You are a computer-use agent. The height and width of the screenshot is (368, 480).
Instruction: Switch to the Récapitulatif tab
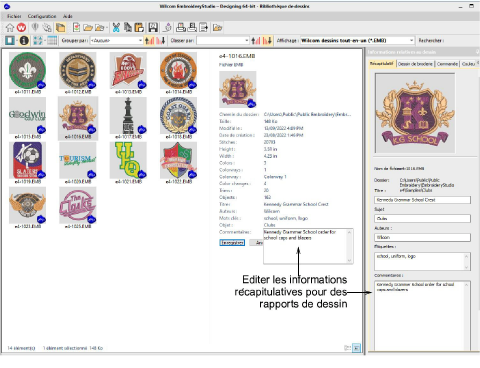click(382, 64)
